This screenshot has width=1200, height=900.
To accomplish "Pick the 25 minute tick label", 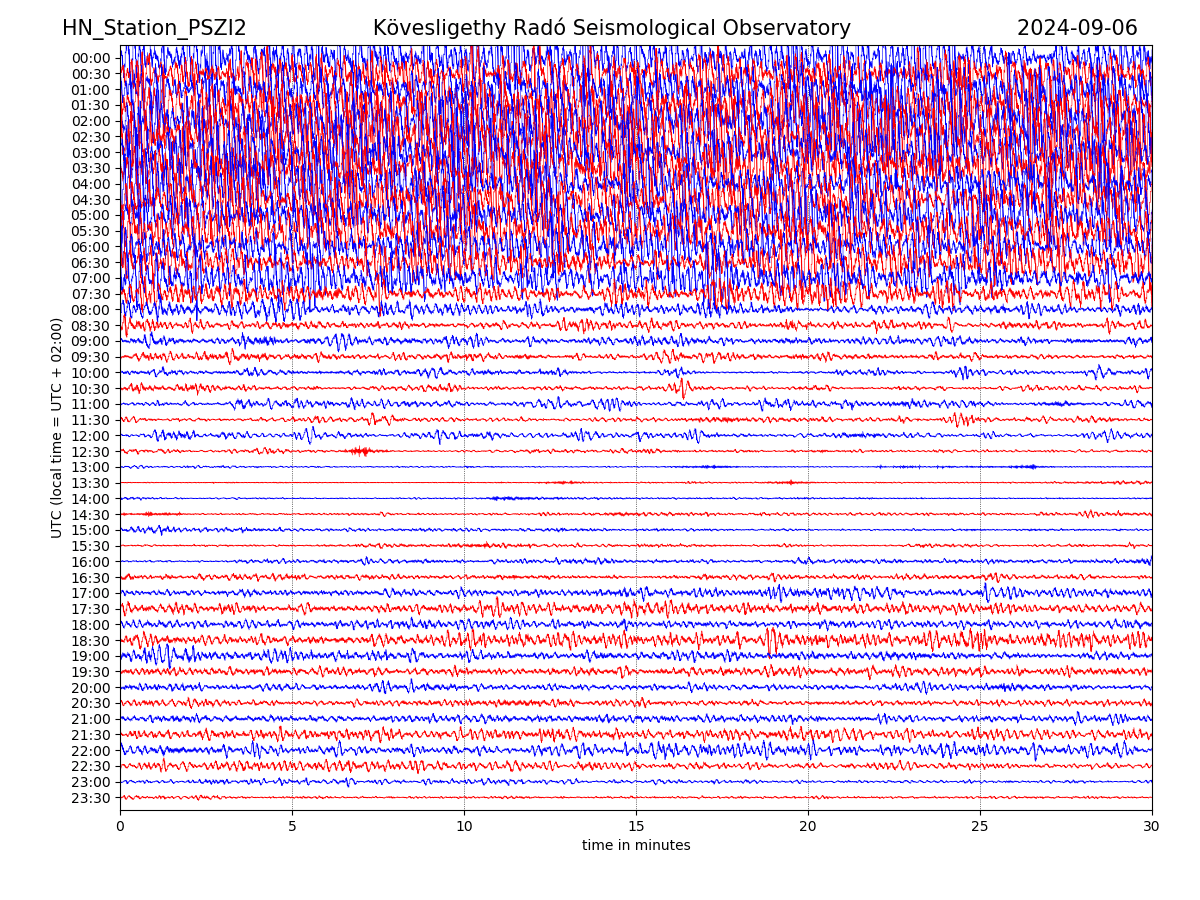I will click(x=980, y=826).
